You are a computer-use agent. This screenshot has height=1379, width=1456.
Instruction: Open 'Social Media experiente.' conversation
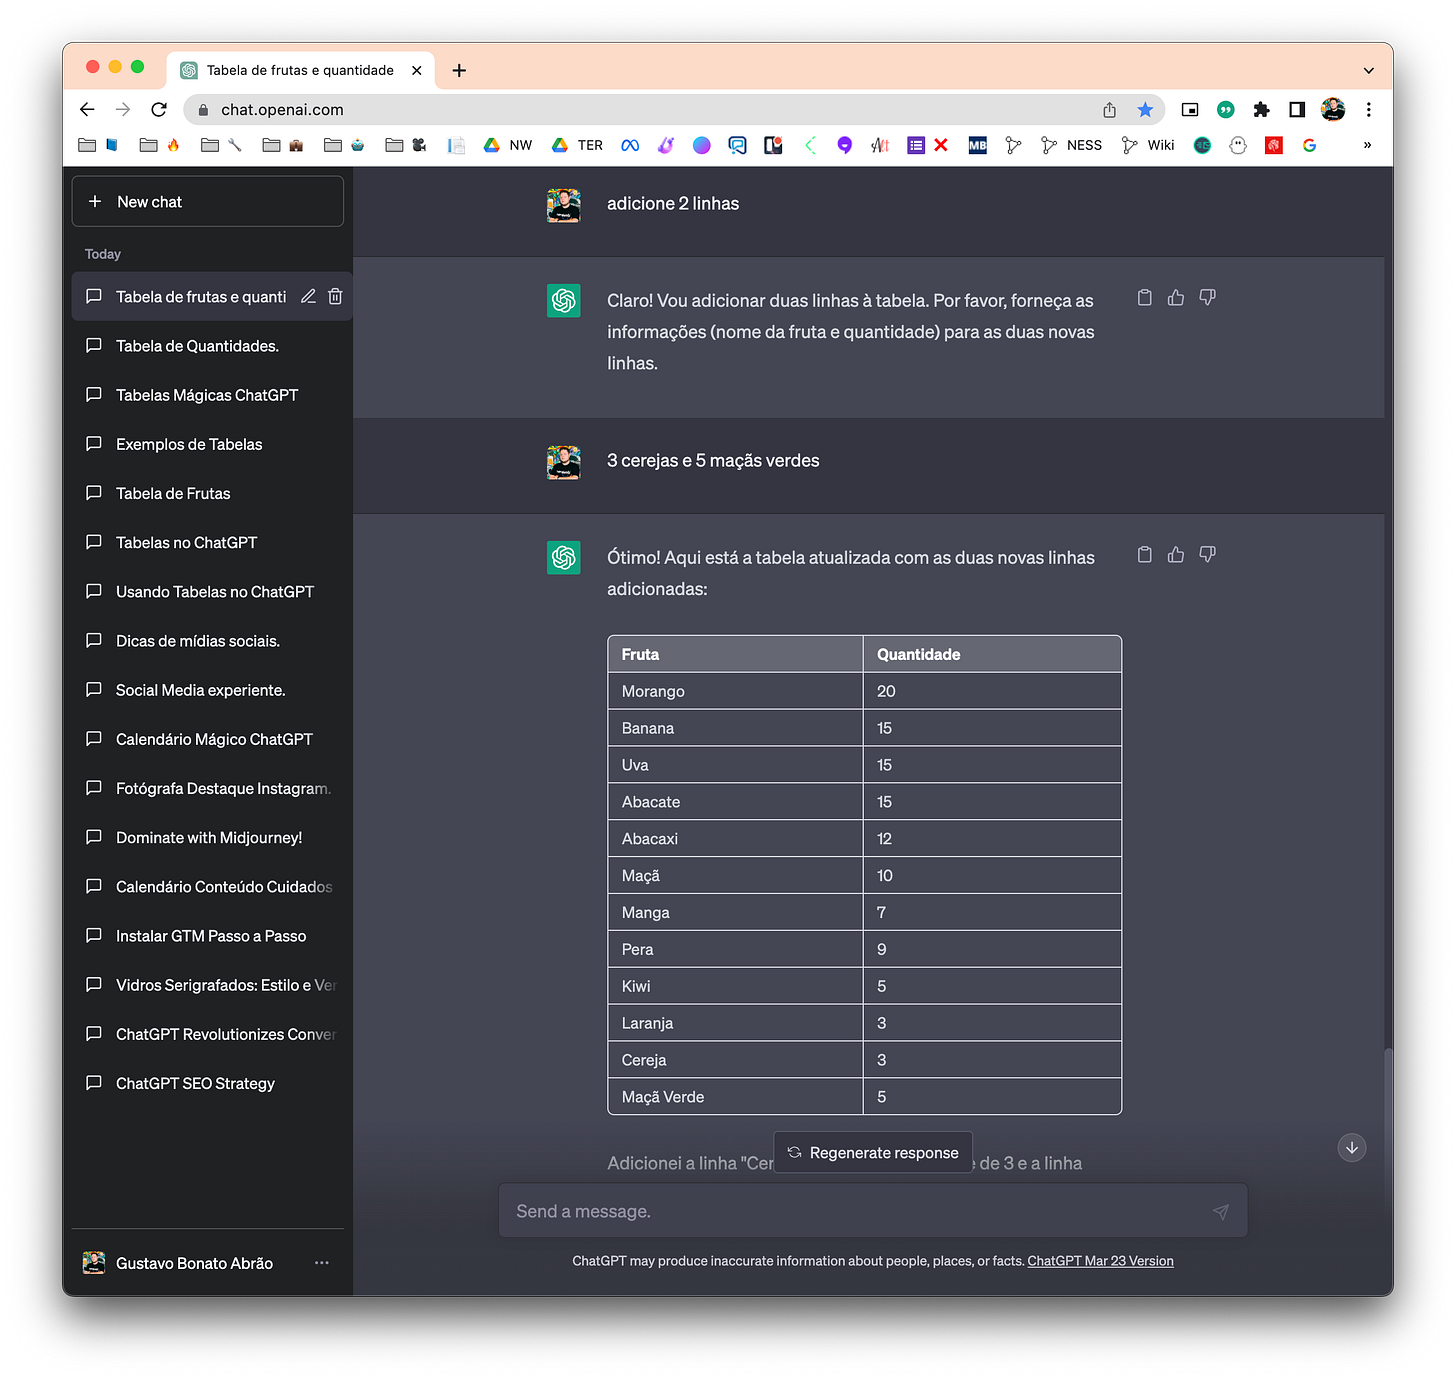click(212, 690)
